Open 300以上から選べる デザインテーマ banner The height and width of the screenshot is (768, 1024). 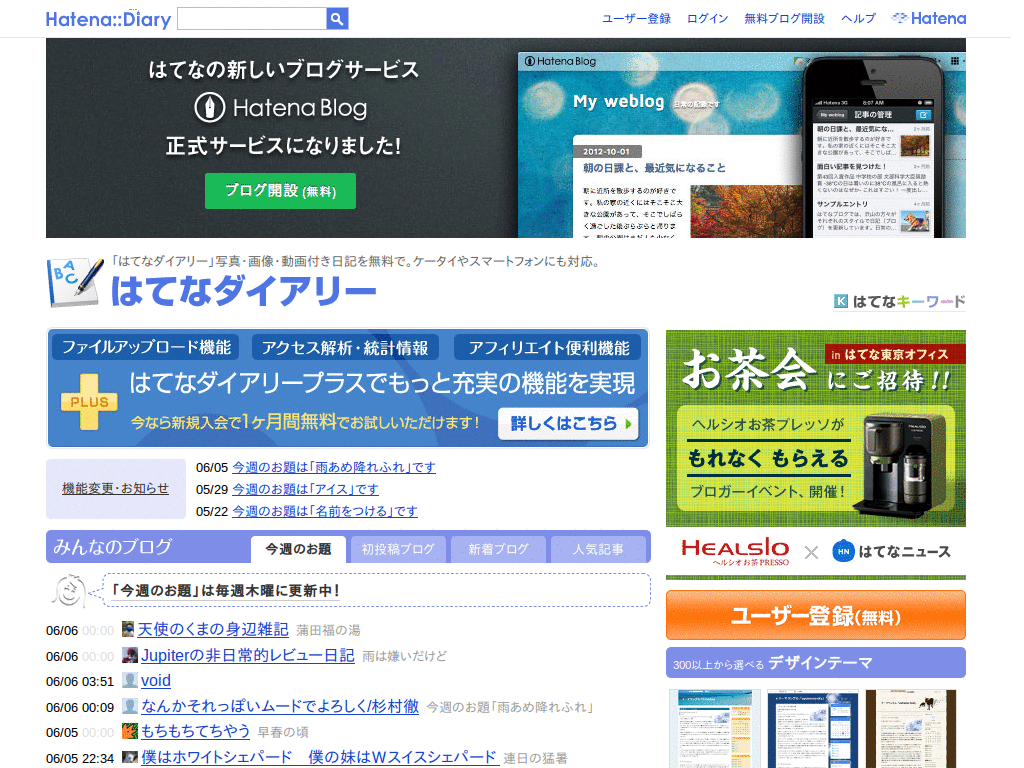pos(816,663)
